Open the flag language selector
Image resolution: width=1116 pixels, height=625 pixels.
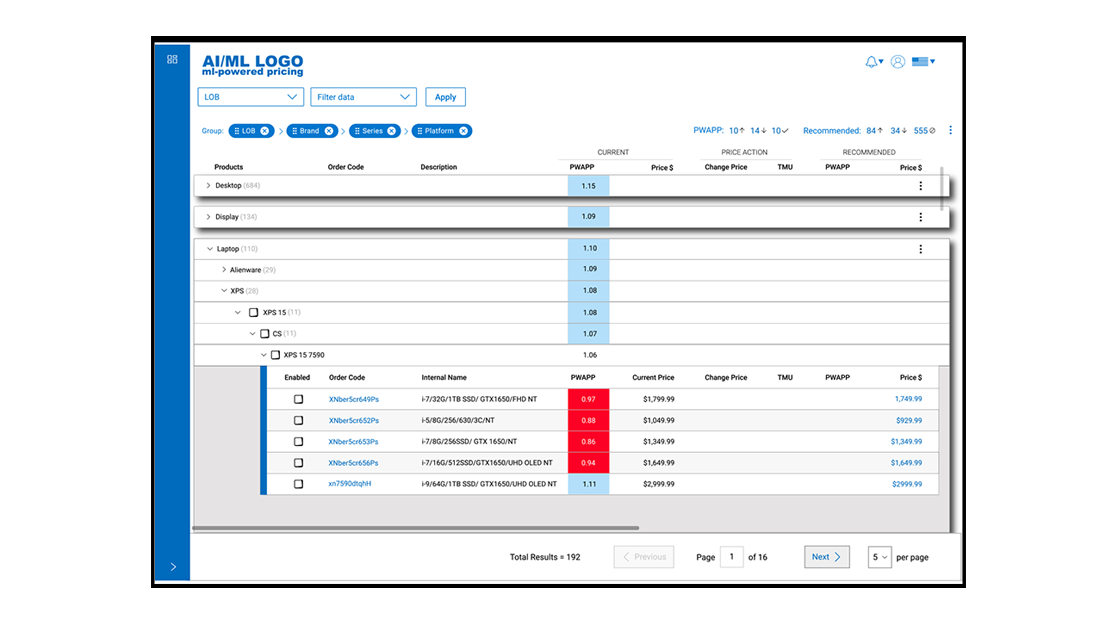click(x=923, y=62)
